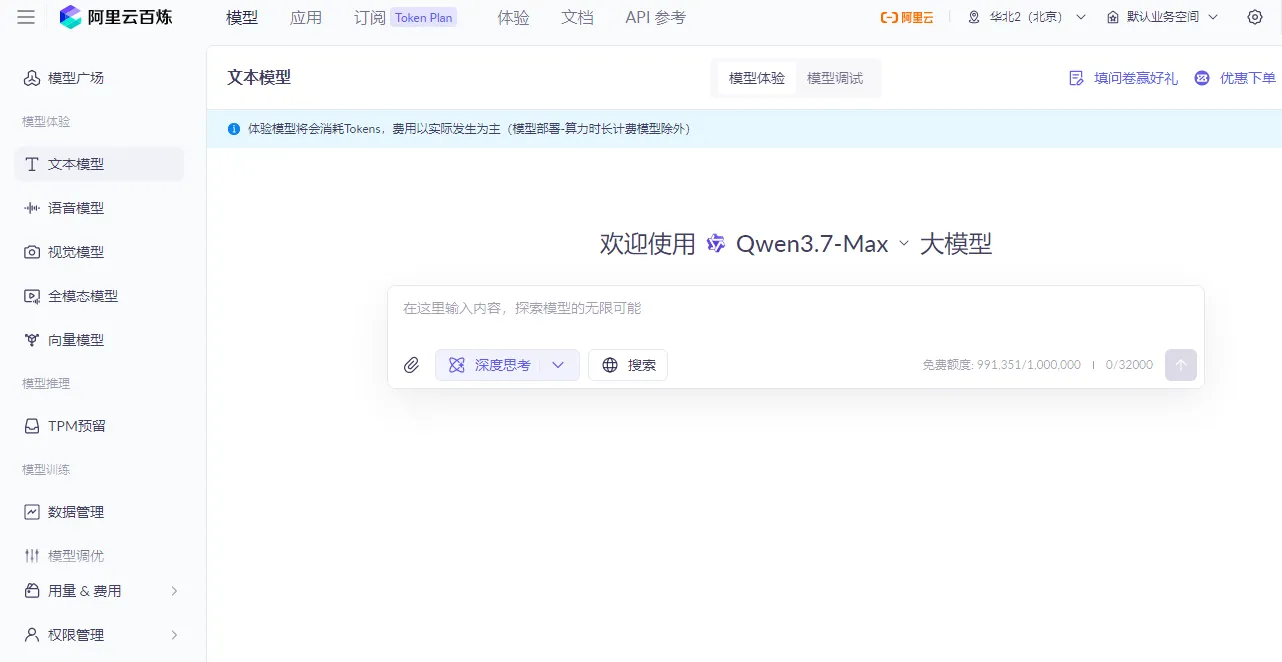1282x662 pixels.
Task: Focus the prompt input field
Action: (796, 308)
